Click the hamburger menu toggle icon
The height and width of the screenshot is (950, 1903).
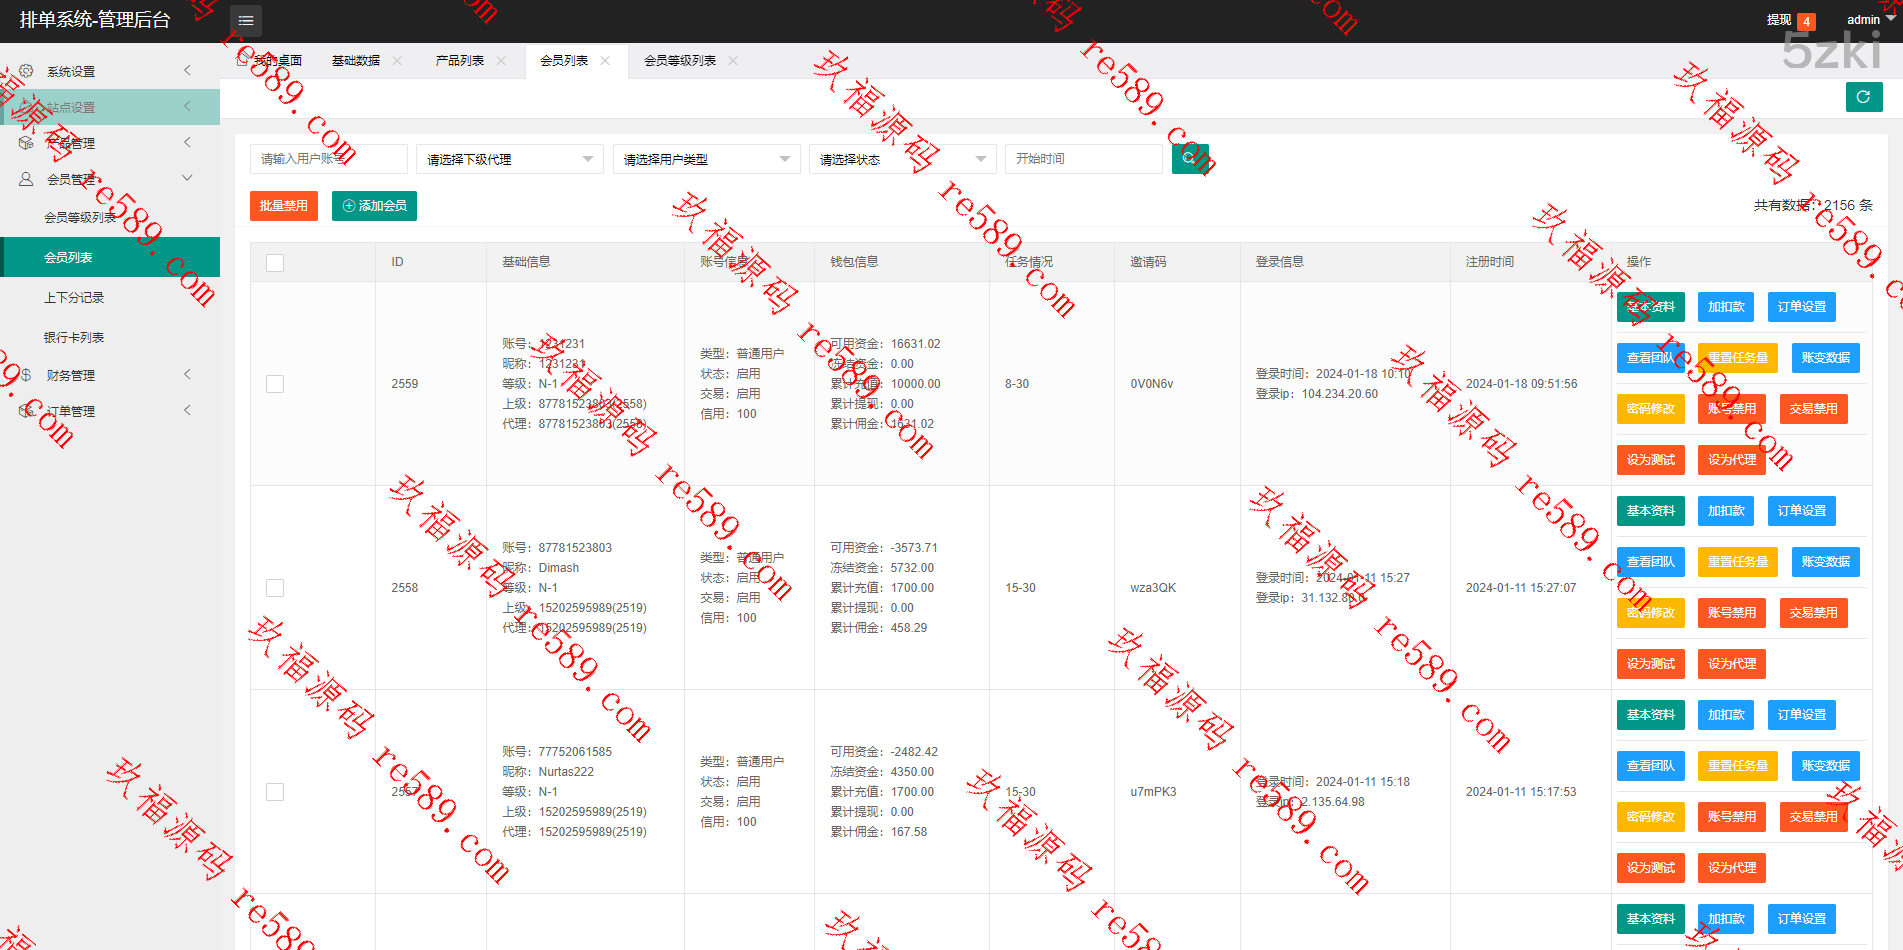[x=246, y=21]
